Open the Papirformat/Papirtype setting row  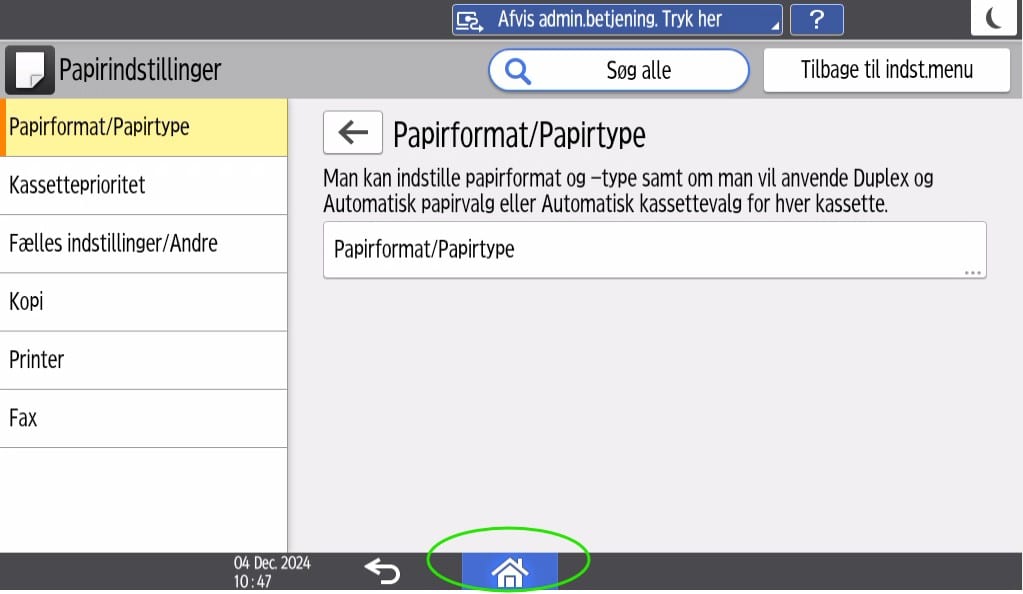654,250
